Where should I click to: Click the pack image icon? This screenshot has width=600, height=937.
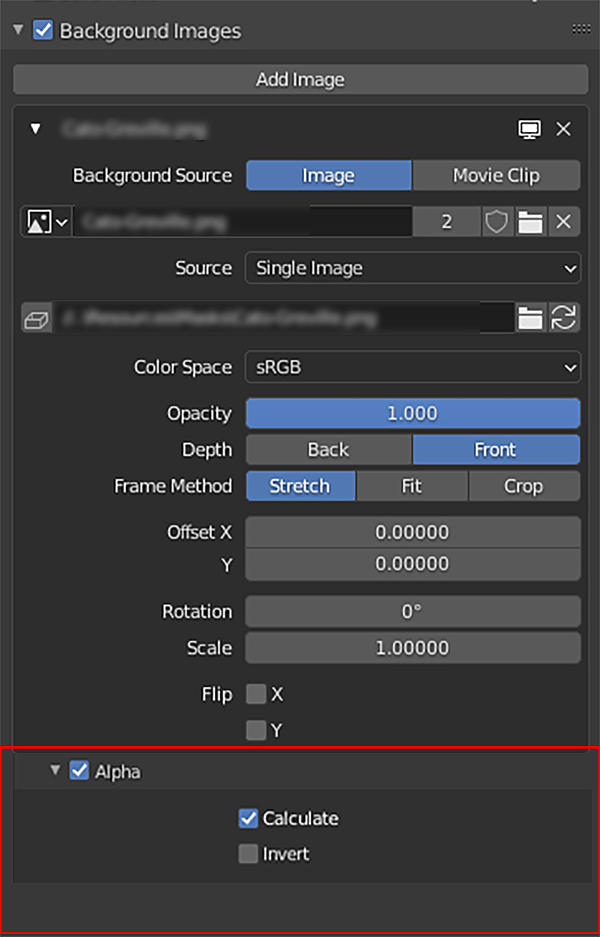[36, 318]
